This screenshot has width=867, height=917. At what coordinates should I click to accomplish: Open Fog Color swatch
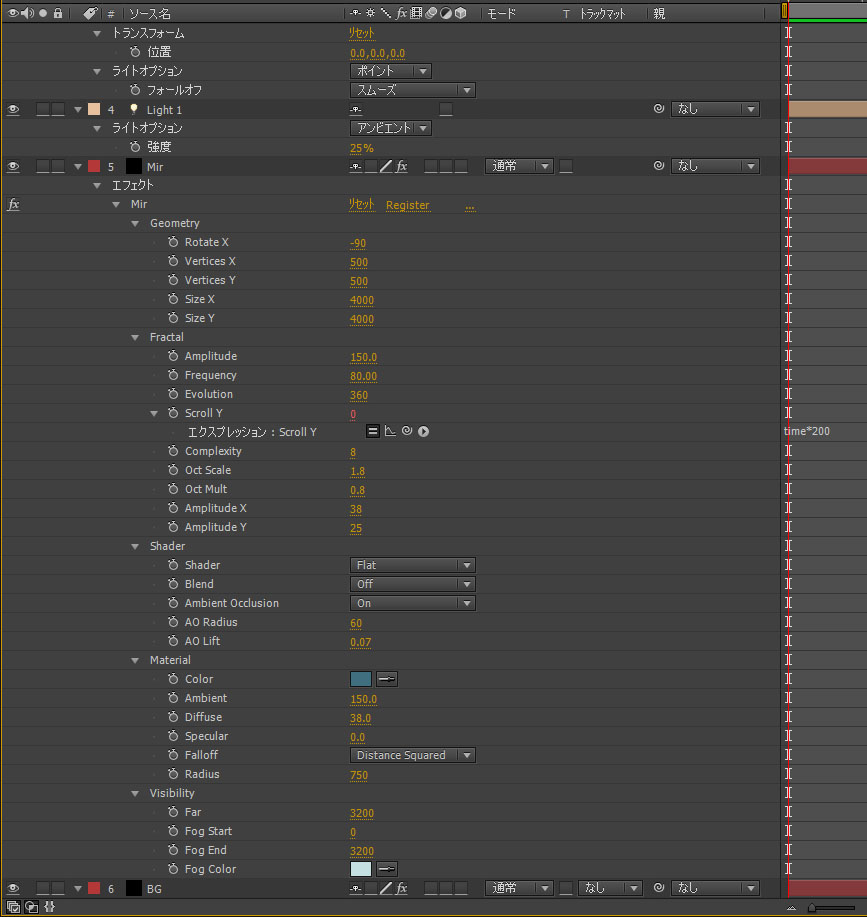click(361, 869)
